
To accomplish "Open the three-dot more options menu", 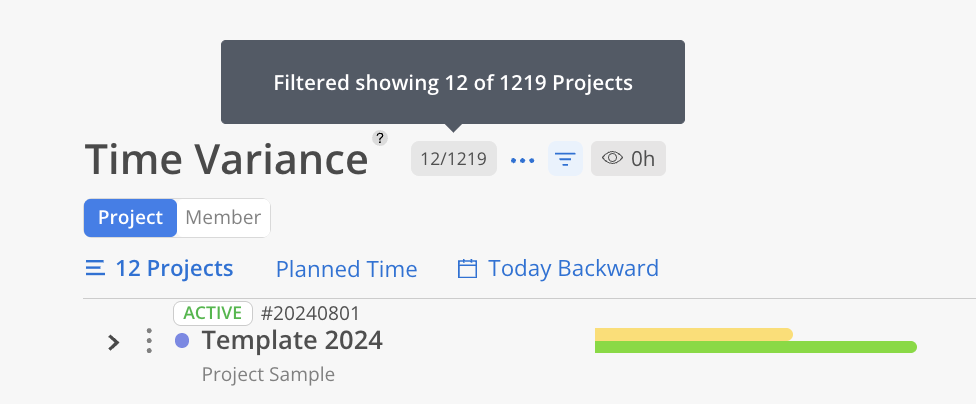I will pyautogui.click(x=523, y=159).
